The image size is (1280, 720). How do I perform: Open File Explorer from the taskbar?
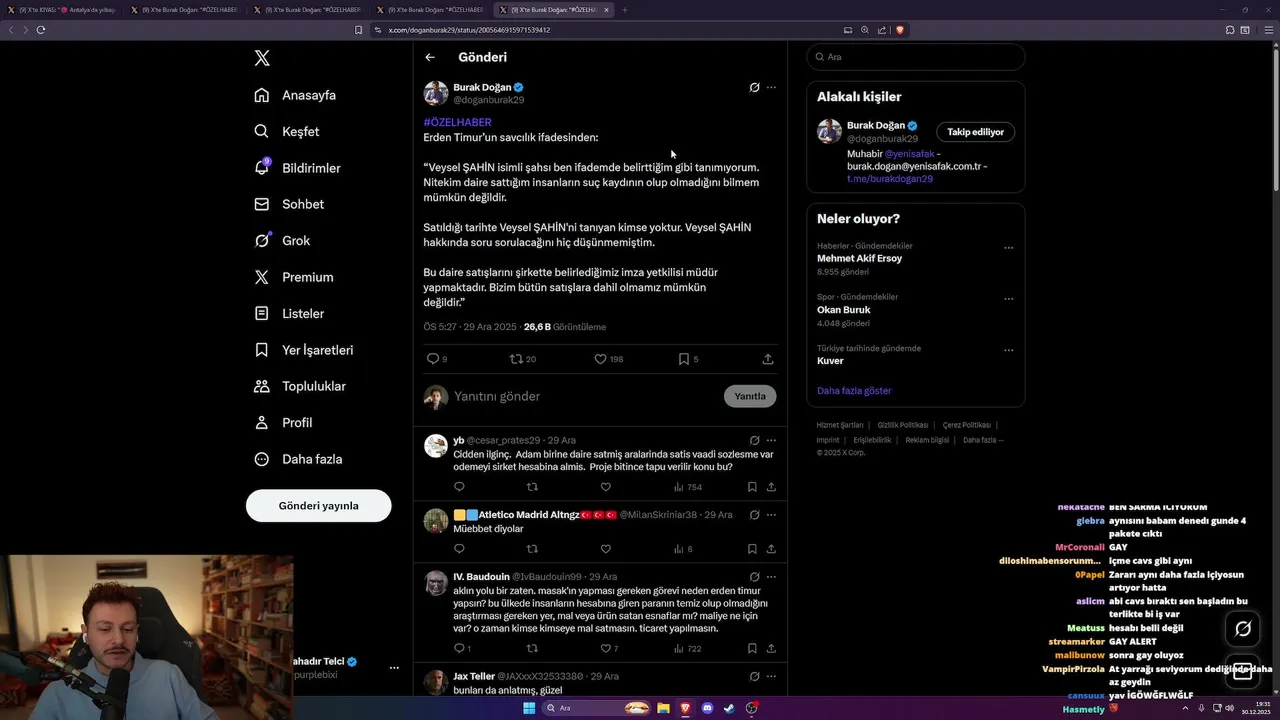pyautogui.click(x=663, y=708)
